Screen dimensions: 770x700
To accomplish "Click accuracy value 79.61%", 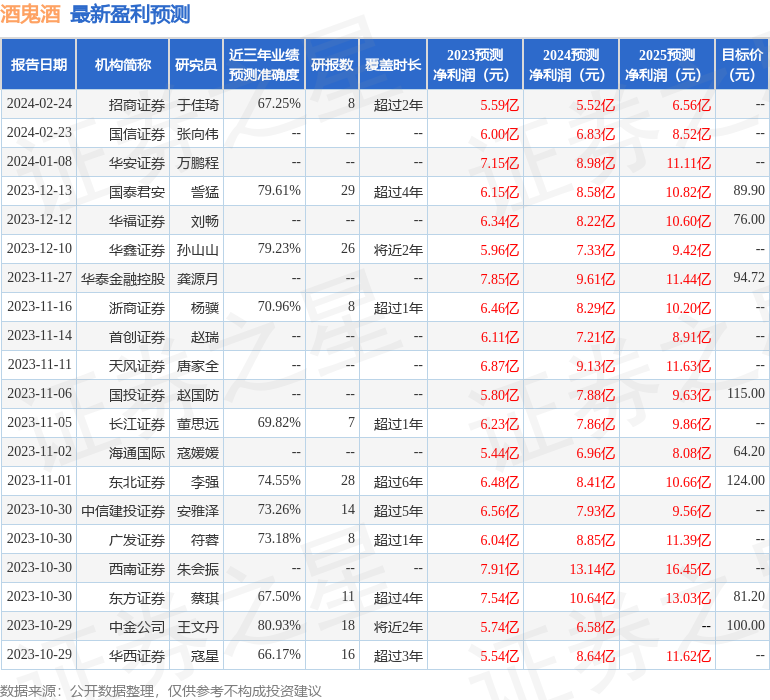I will (279, 191).
